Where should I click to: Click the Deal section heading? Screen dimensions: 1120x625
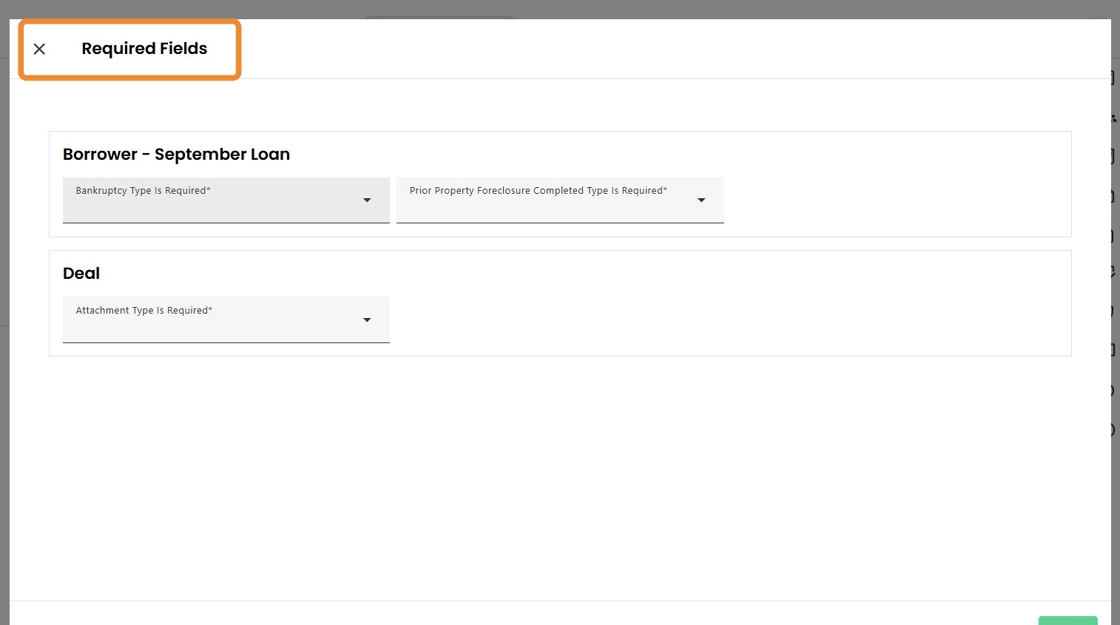pos(81,274)
